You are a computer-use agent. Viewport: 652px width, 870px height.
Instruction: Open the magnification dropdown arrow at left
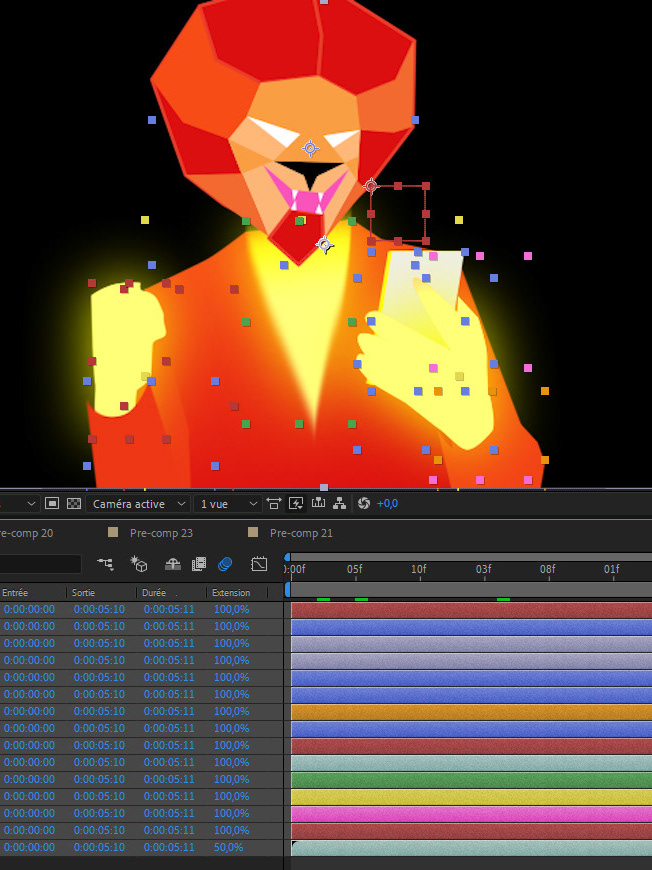(31, 504)
